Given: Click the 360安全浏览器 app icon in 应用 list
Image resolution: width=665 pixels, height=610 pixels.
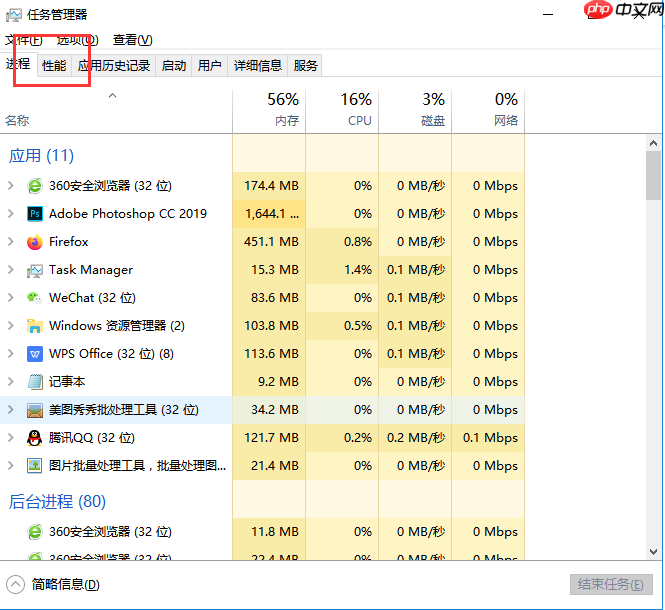Looking at the screenshot, I should [35, 186].
